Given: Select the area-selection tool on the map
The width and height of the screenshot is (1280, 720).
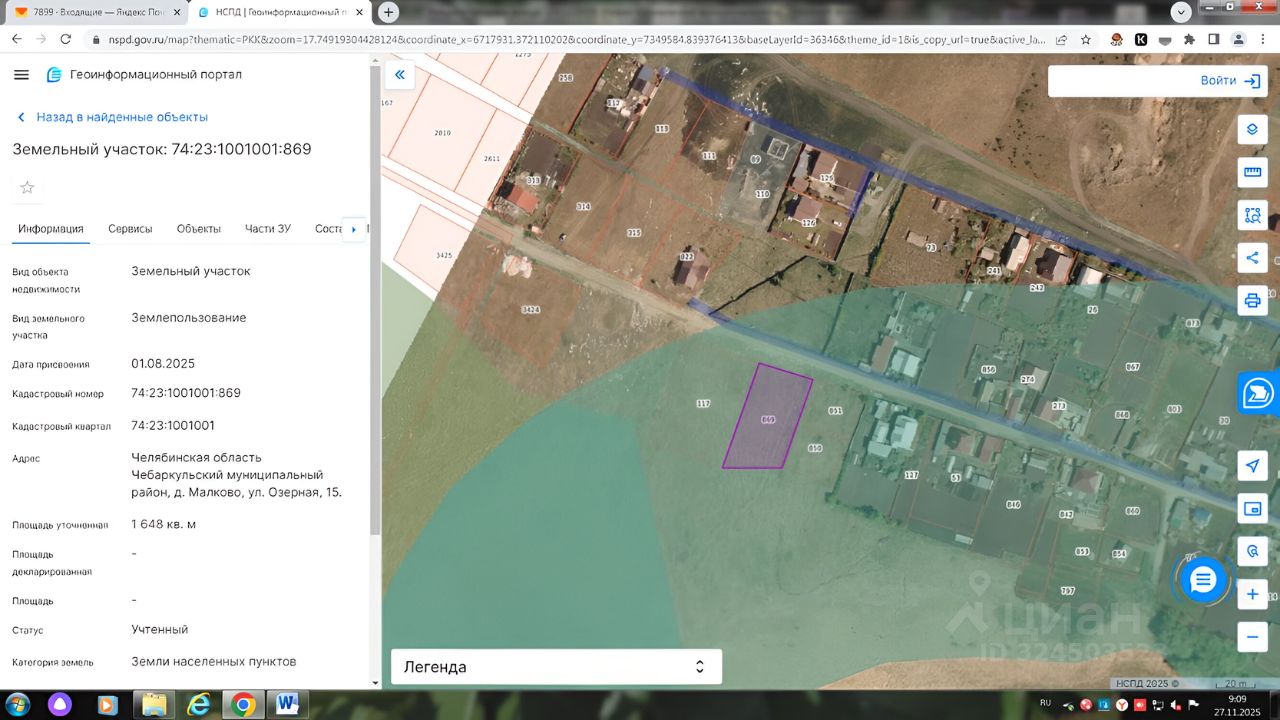Looking at the screenshot, I should point(1252,215).
